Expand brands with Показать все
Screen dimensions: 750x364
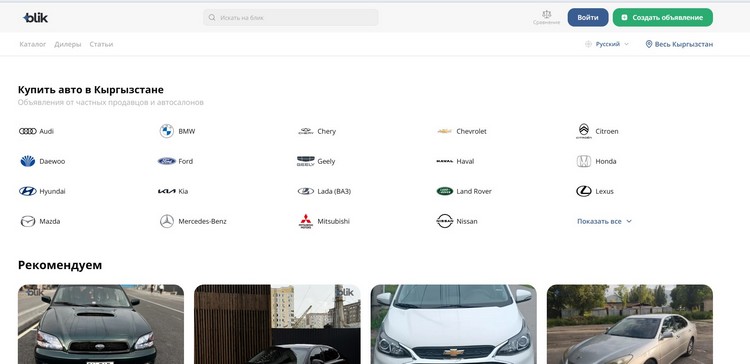point(604,221)
